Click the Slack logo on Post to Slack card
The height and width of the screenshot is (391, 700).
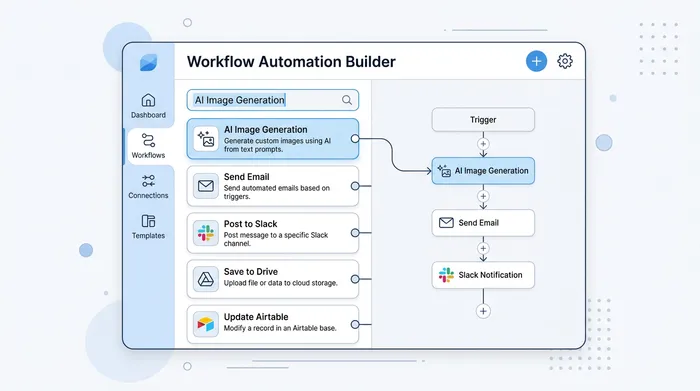[206, 233]
